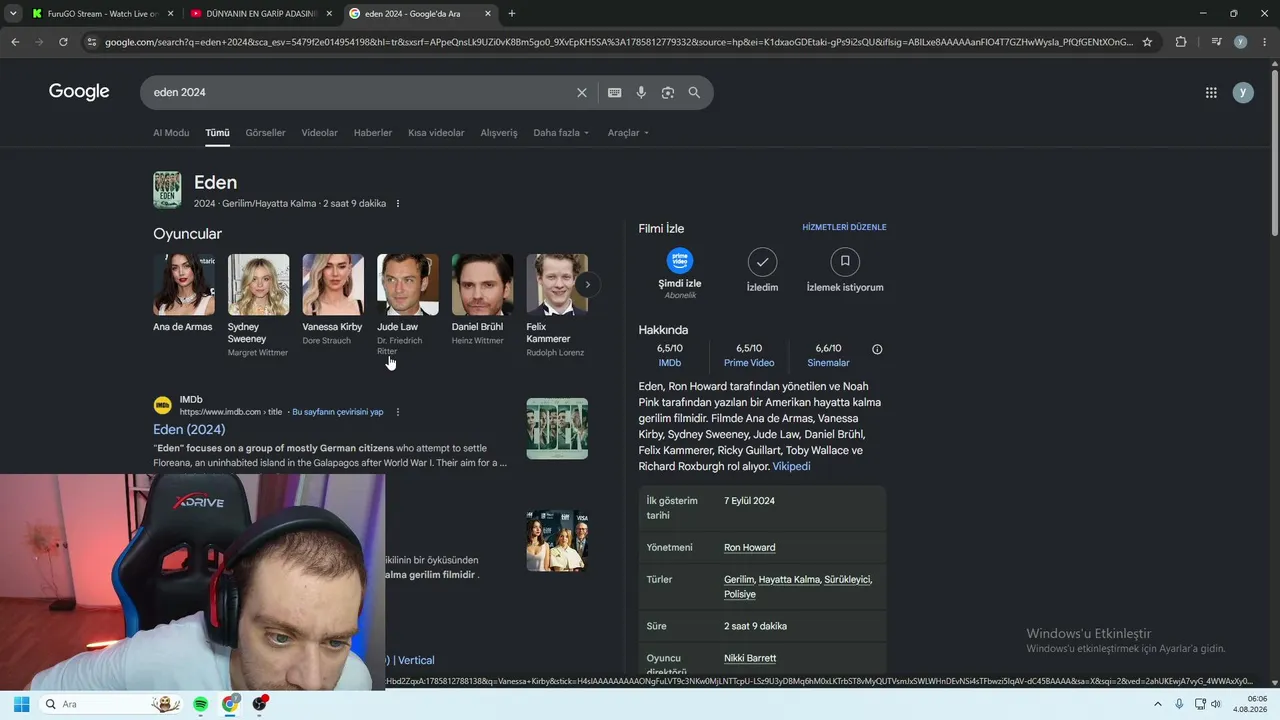Switch to the AI Modu tab
The height and width of the screenshot is (720, 1280).
171,133
